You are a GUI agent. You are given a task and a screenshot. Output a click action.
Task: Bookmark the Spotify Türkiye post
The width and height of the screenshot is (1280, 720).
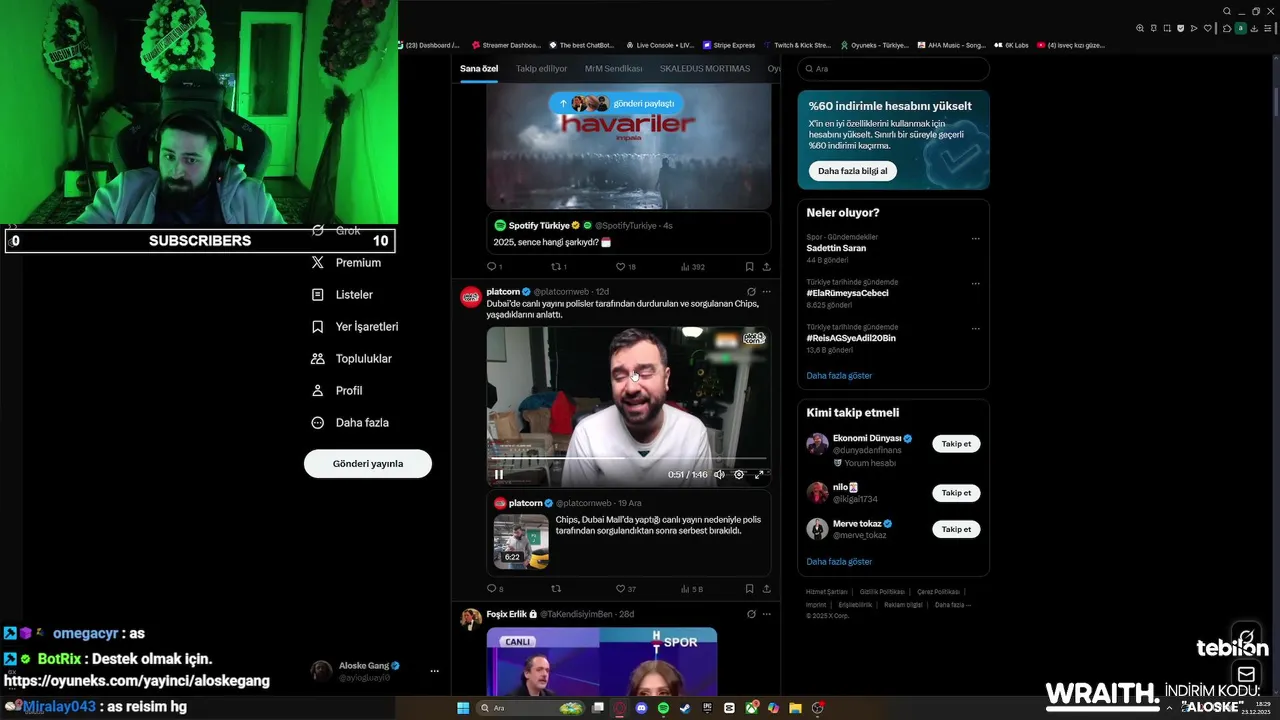pyautogui.click(x=749, y=267)
